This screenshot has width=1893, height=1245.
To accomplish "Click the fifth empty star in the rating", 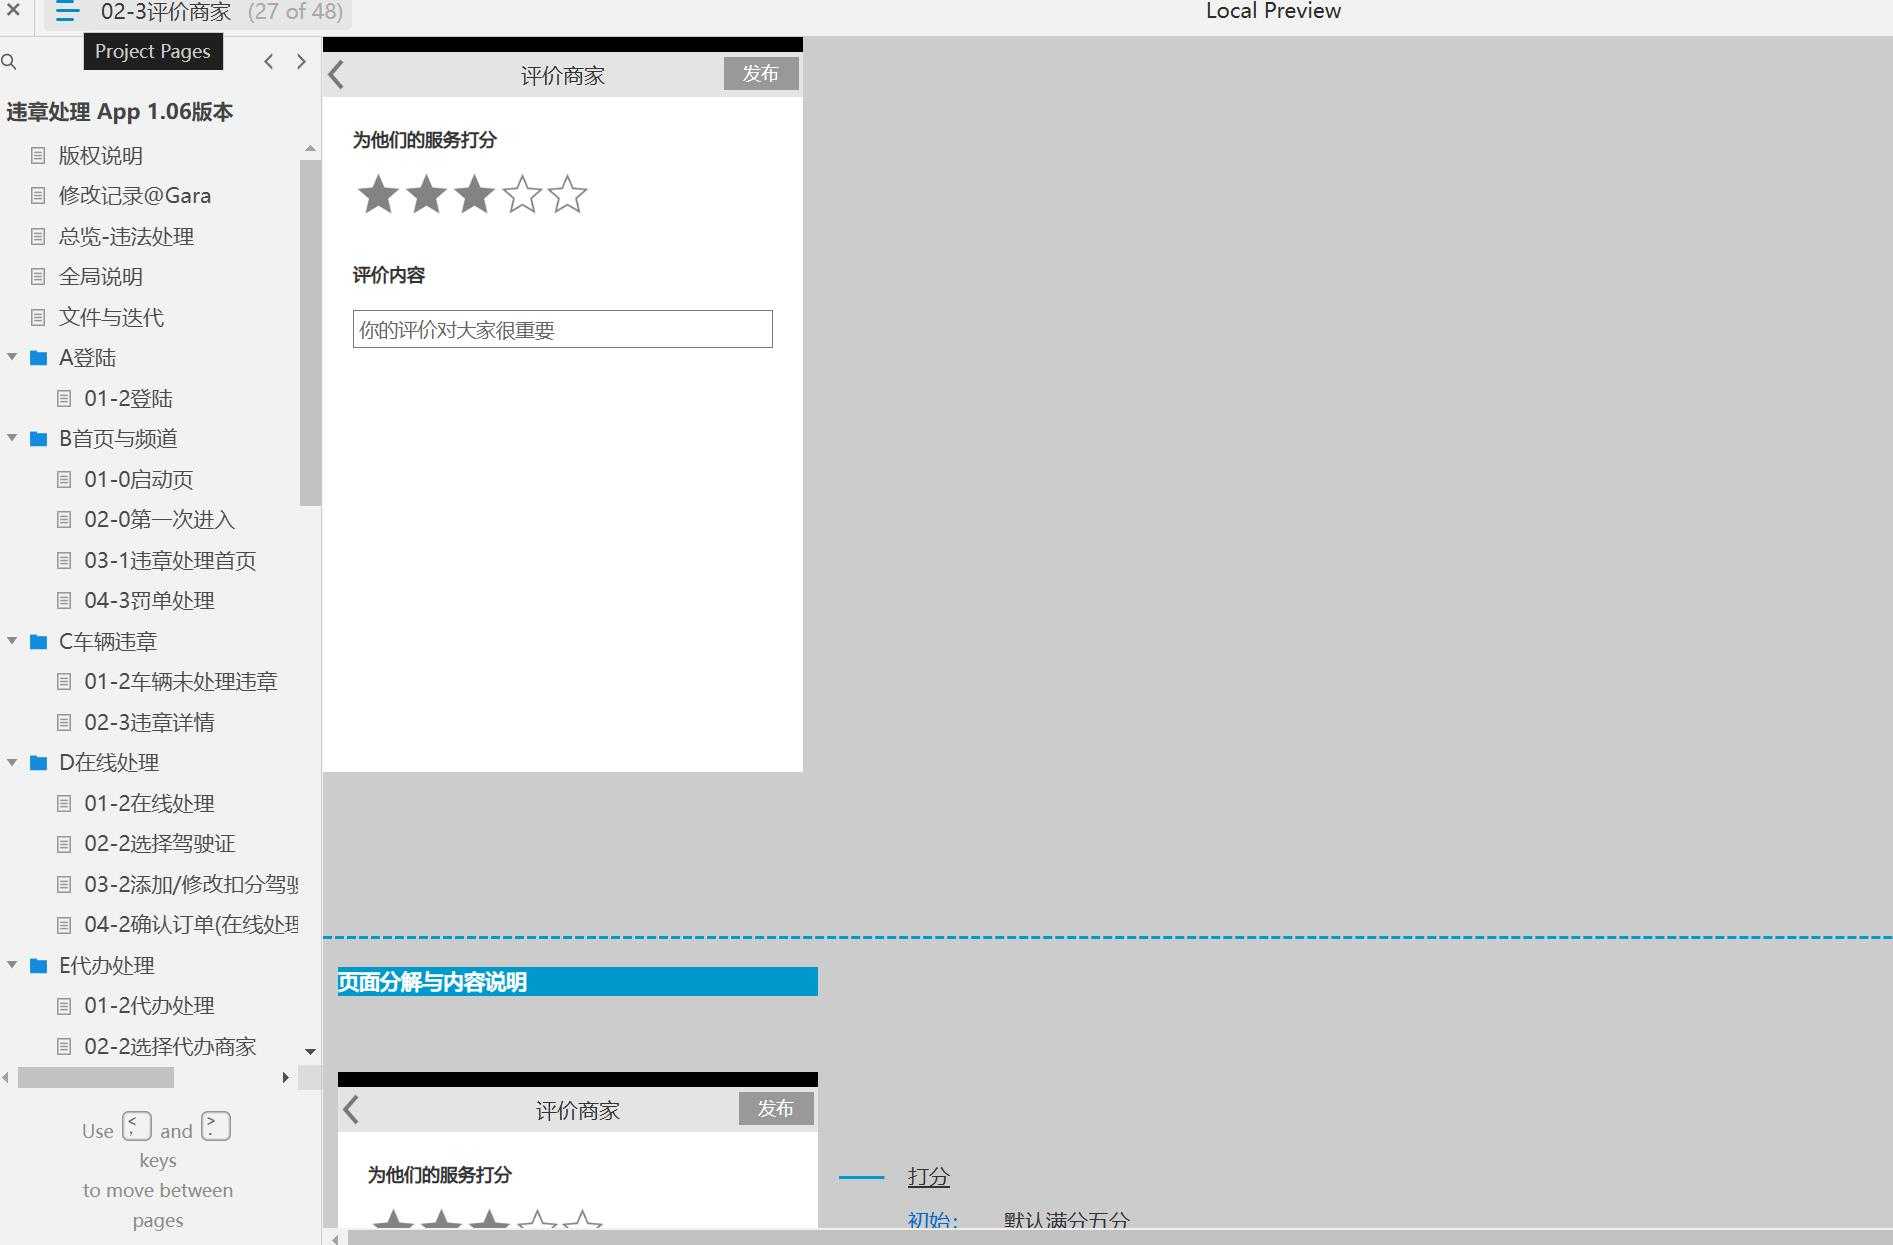I will (568, 195).
